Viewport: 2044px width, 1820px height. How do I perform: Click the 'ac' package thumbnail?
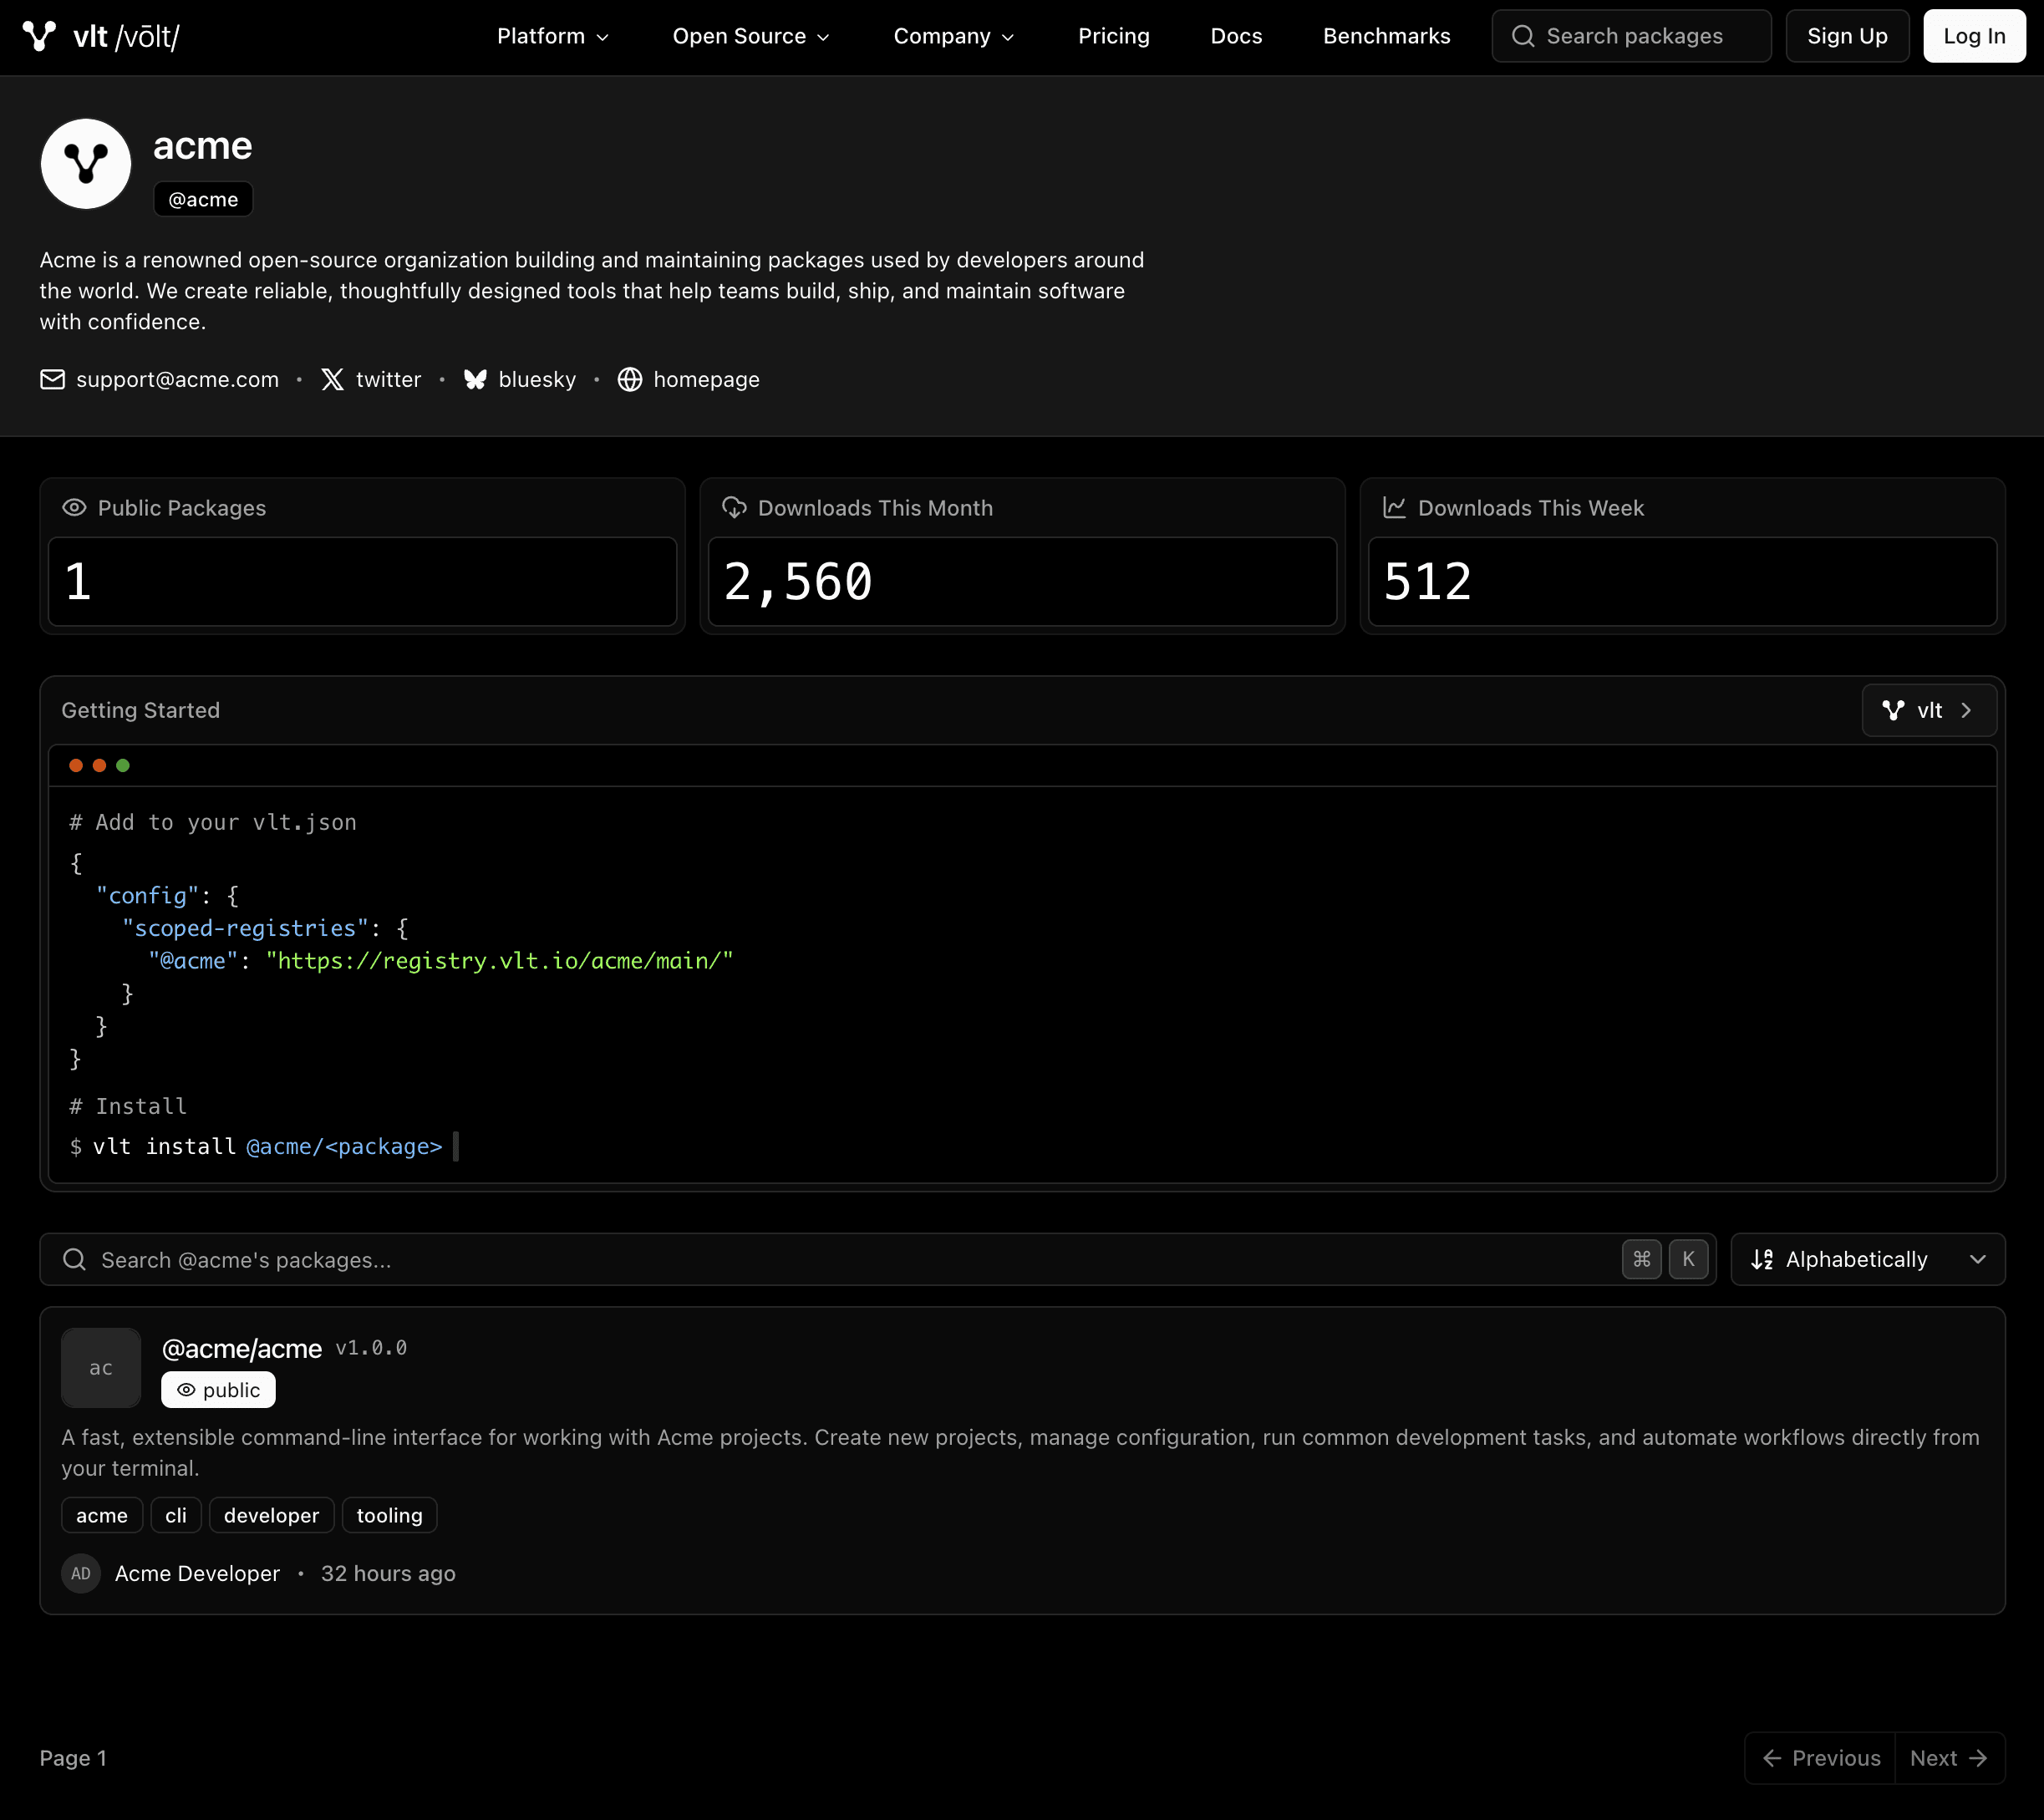pos(101,1368)
